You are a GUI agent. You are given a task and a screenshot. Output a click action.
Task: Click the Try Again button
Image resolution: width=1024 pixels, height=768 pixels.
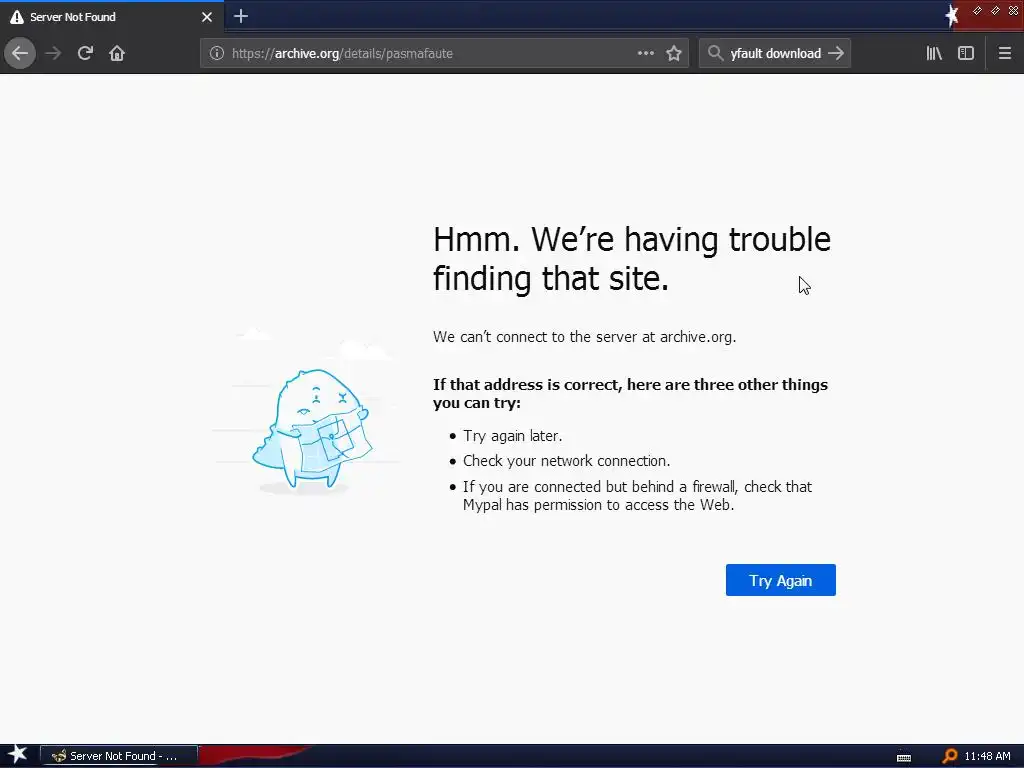pos(780,580)
